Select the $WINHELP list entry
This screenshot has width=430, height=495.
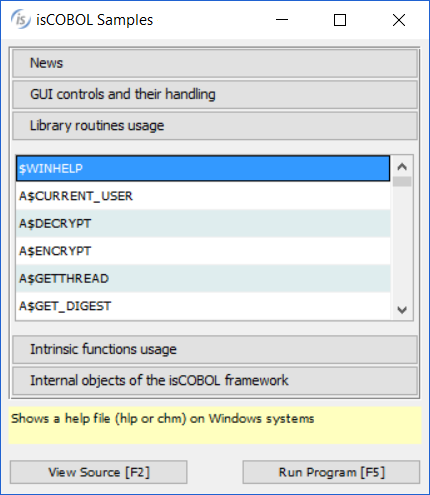coord(203,168)
